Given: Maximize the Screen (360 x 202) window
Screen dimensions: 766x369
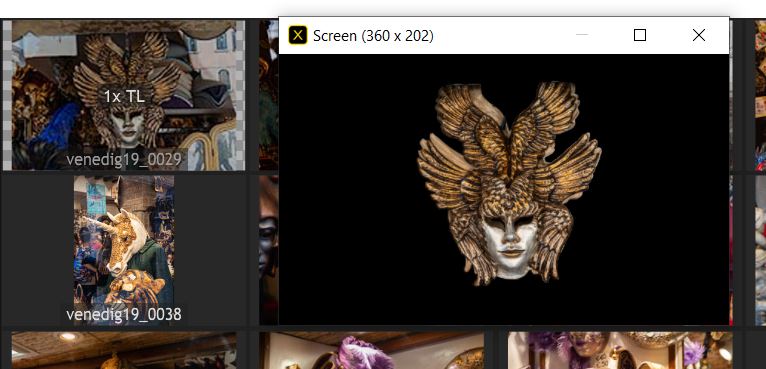Looking at the screenshot, I should tap(639, 35).
